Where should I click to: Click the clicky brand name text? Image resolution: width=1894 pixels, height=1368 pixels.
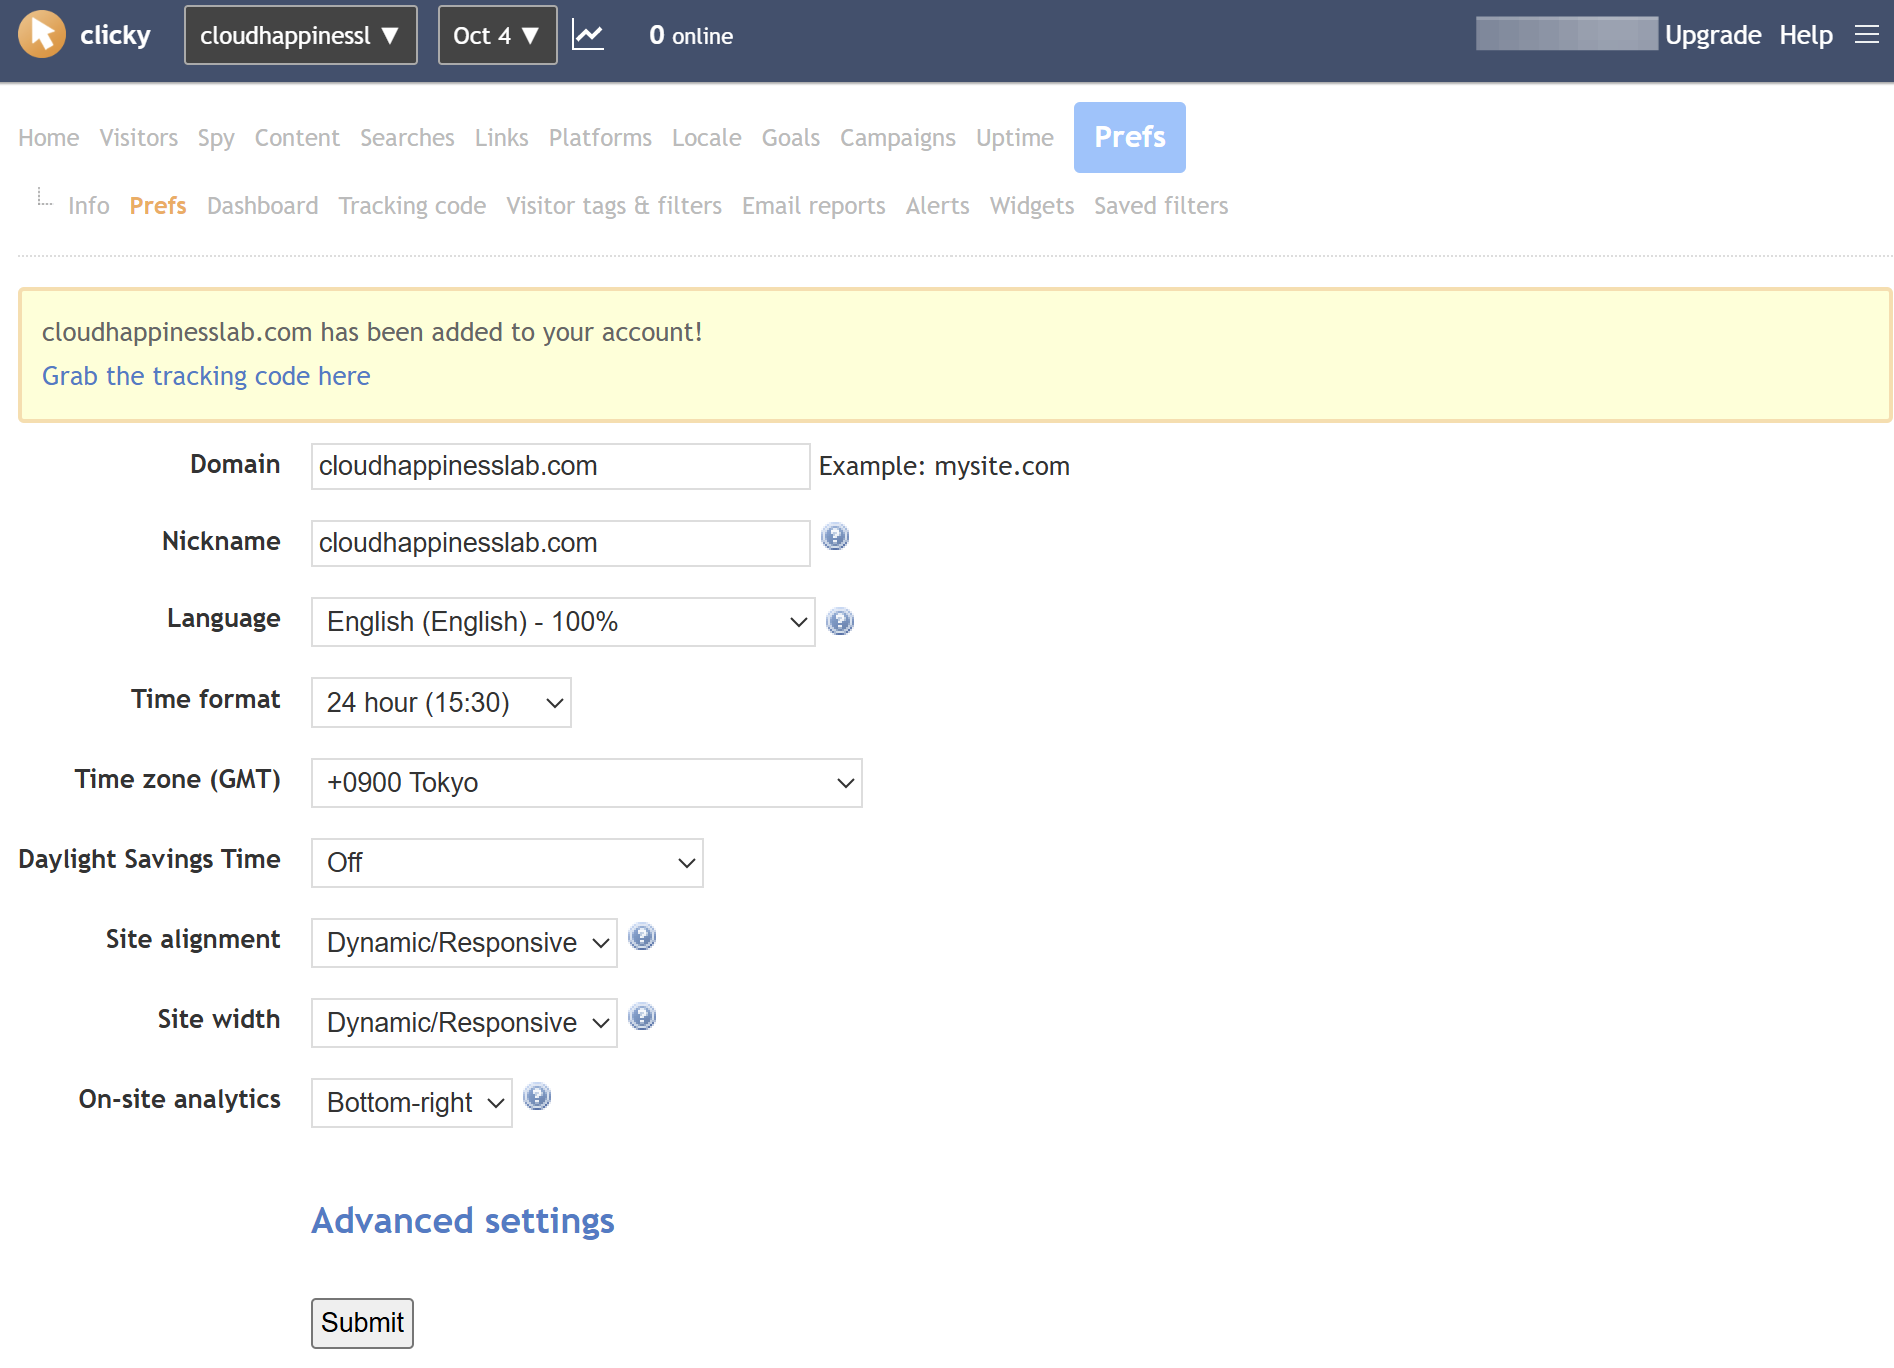115,35
